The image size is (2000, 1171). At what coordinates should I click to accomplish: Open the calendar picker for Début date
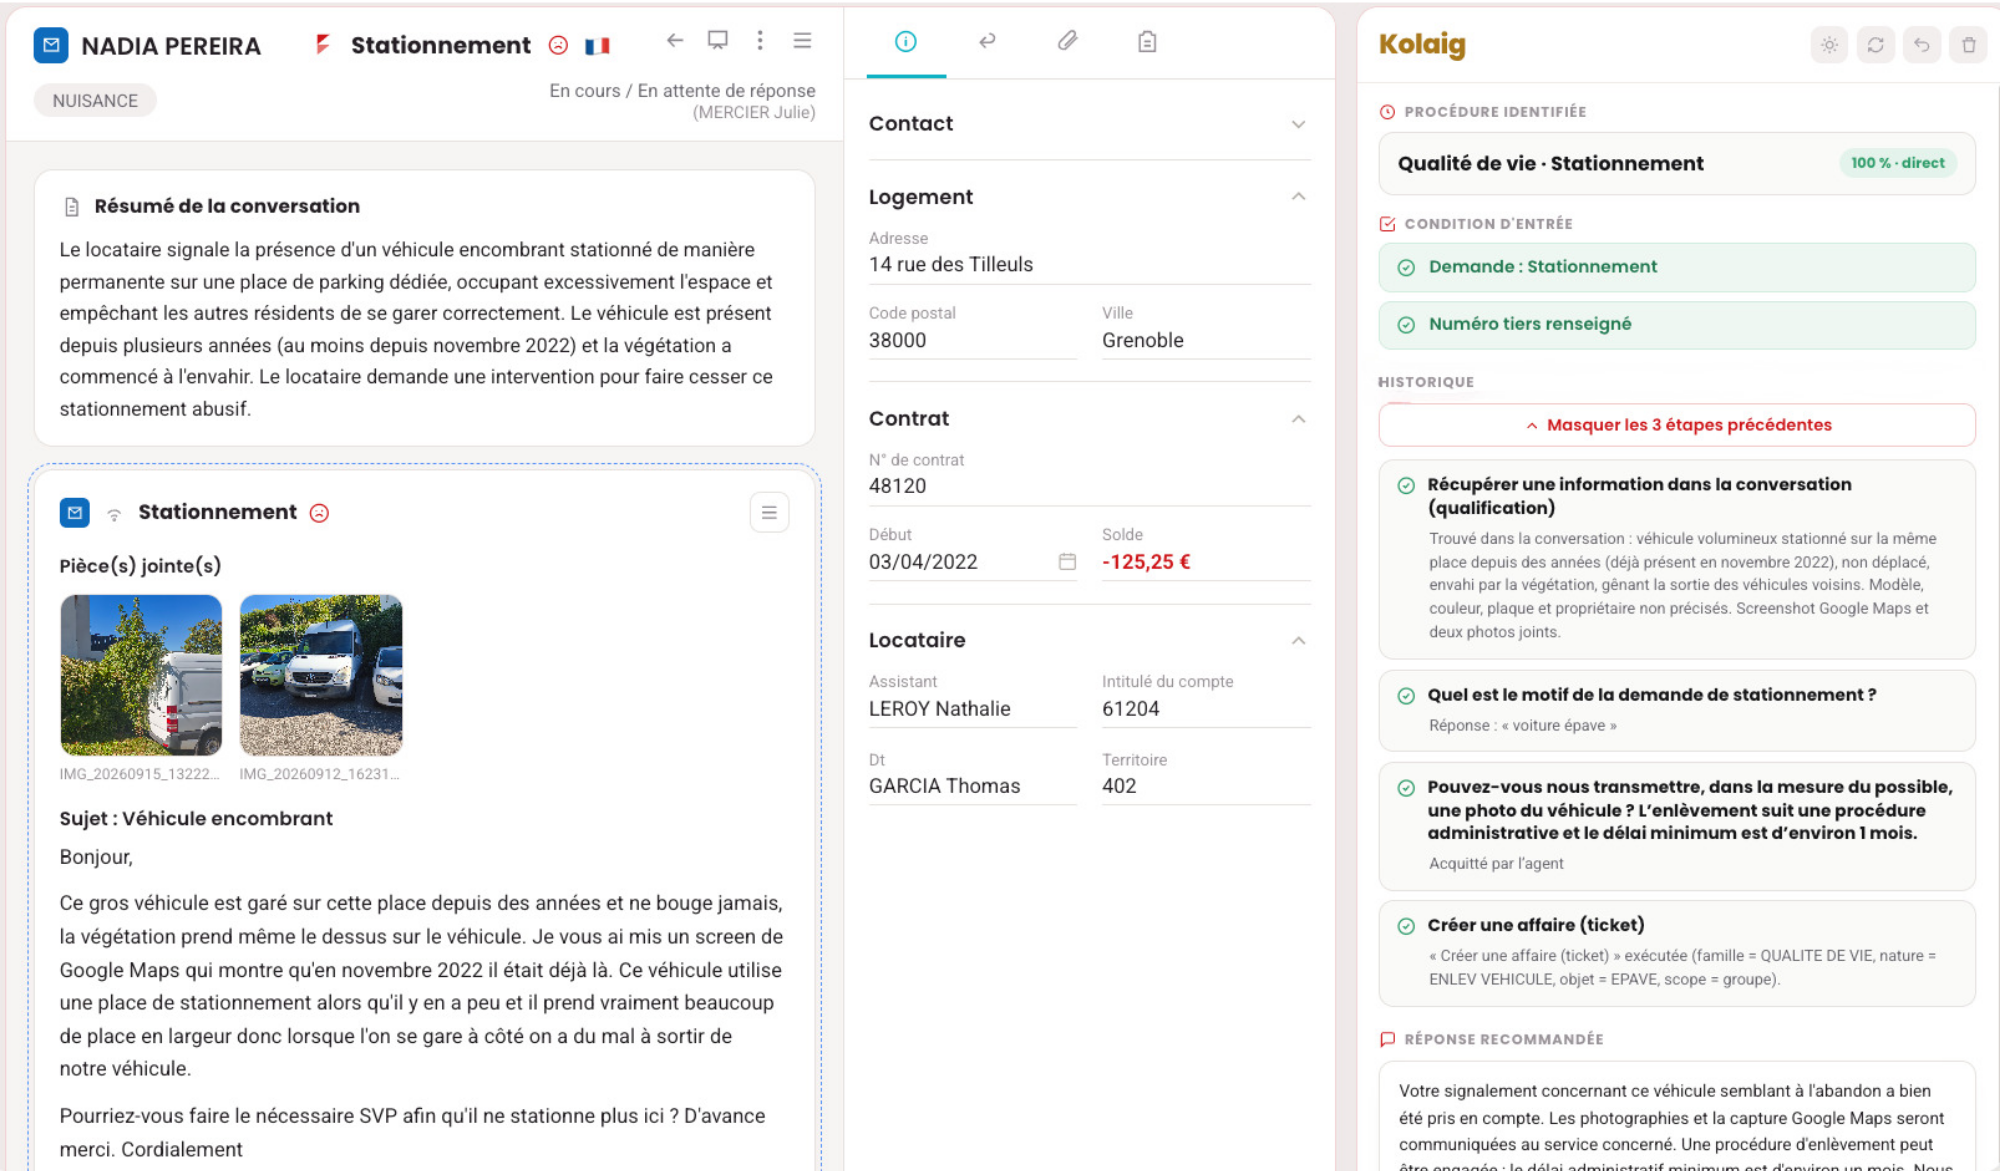click(1067, 562)
